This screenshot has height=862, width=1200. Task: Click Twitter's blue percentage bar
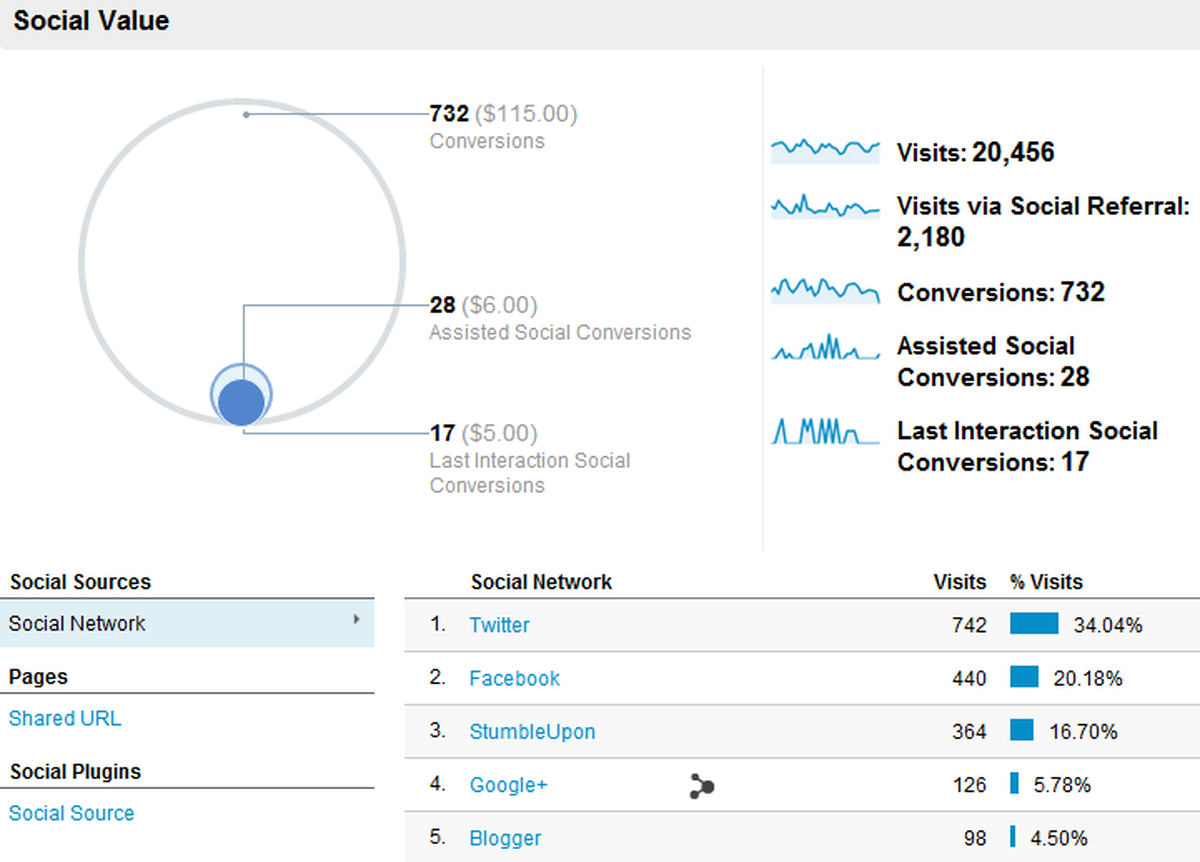pyautogui.click(x=1032, y=623)
